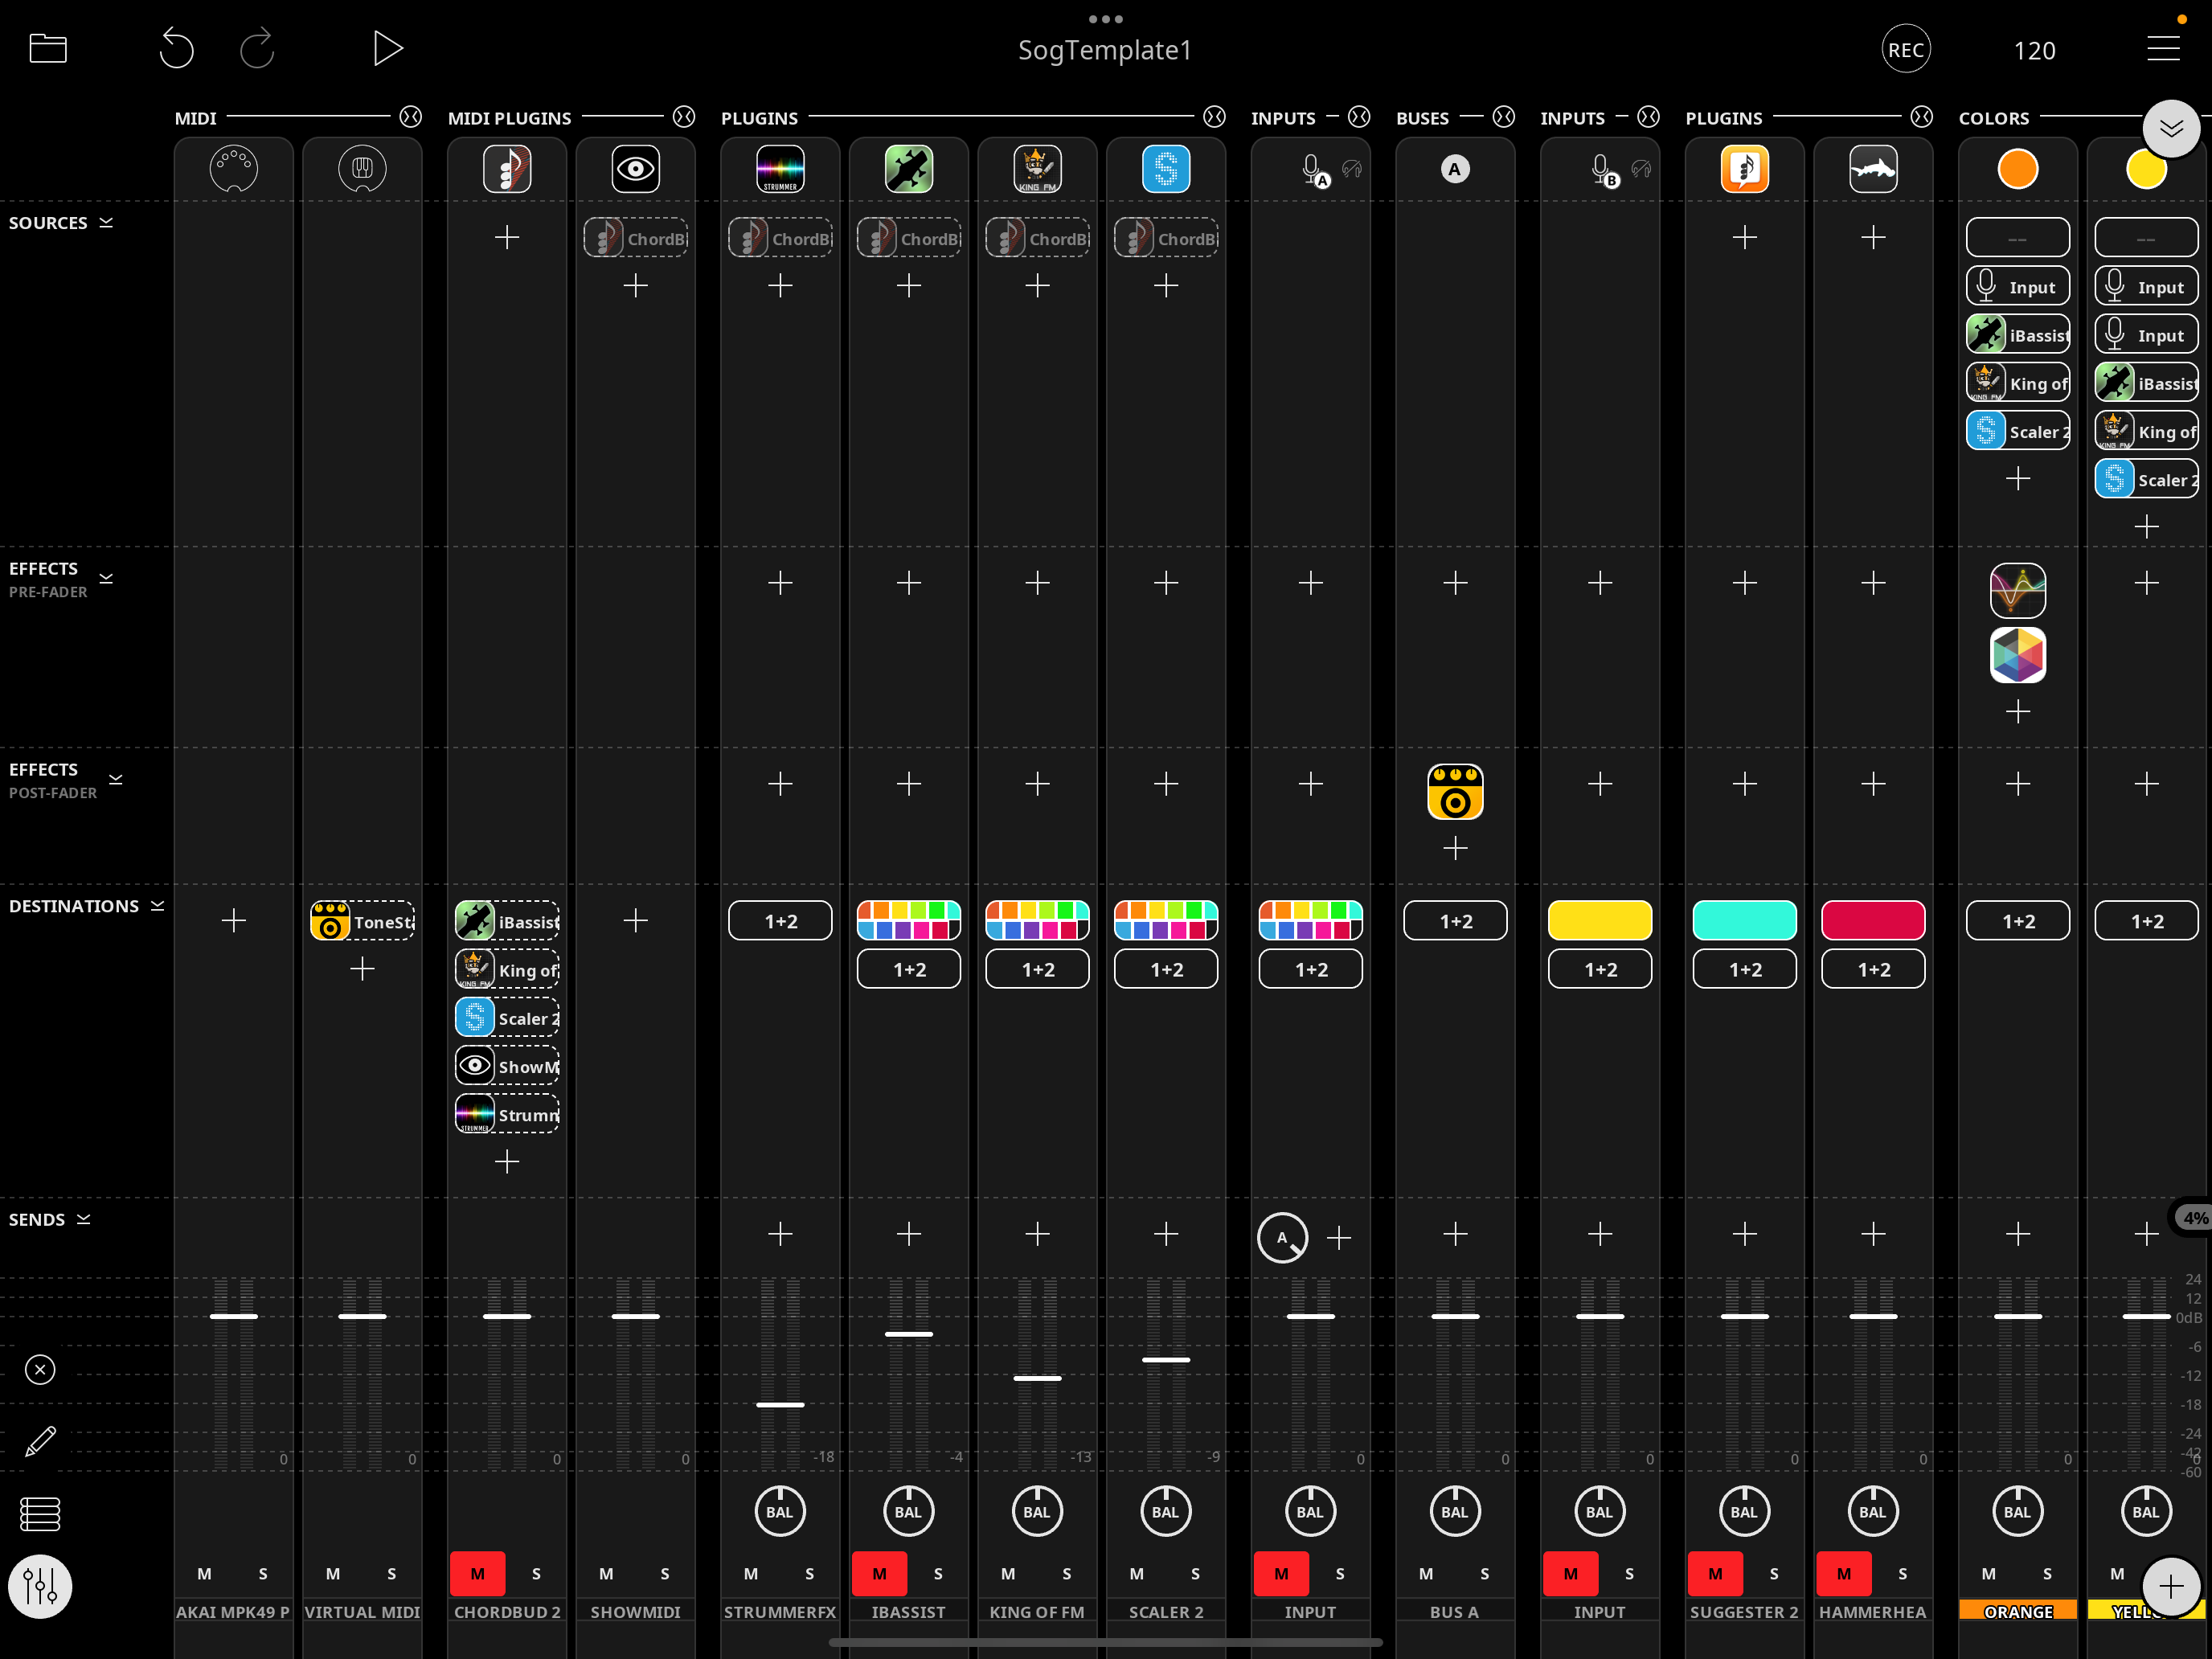Select the MIDI PLUGINS group header
Image resolution: width=2212 pixels, height=1659 pixels.
pyautogui.click(x=510, y=118)
